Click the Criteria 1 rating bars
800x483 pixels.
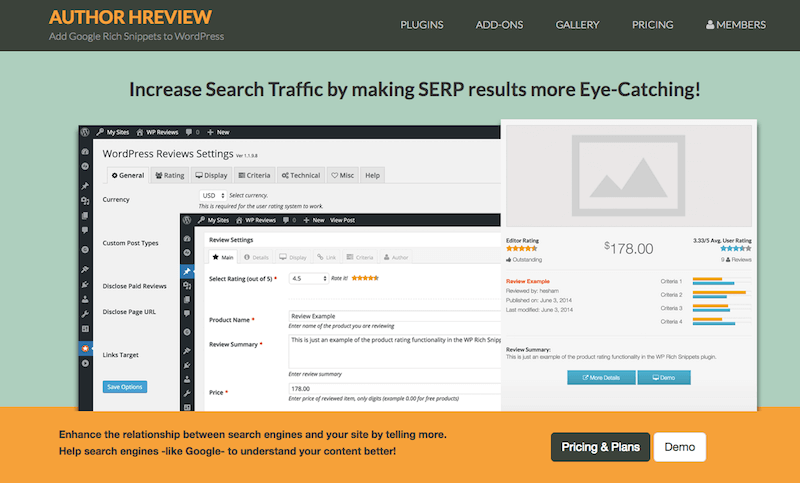(721, 281)
